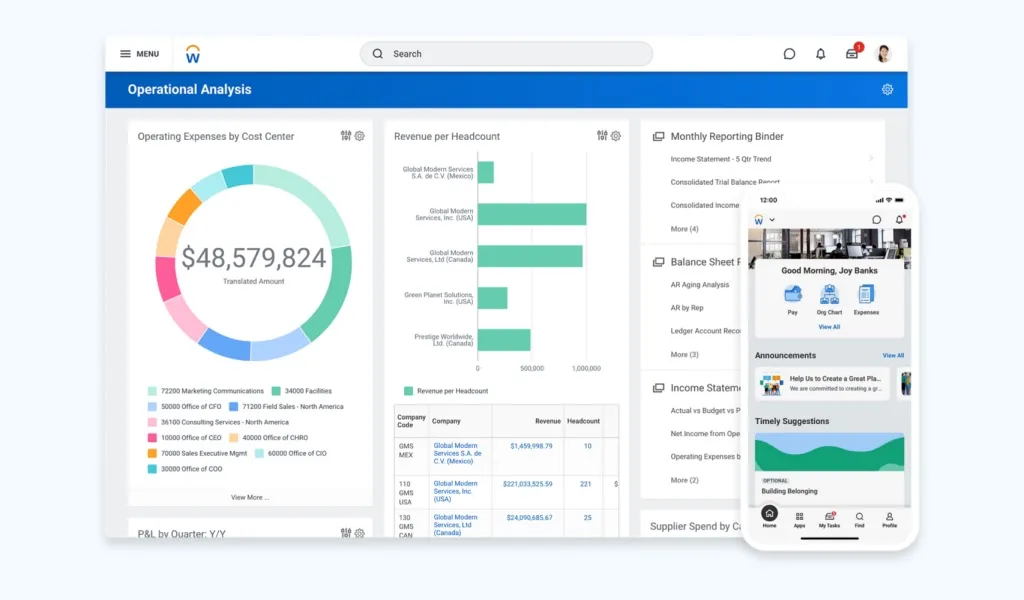This screenshot has height=600, width=1024.
Task: Open the inbox icon with the red badge
Action: pyautogui.click(x=851, y=55)
